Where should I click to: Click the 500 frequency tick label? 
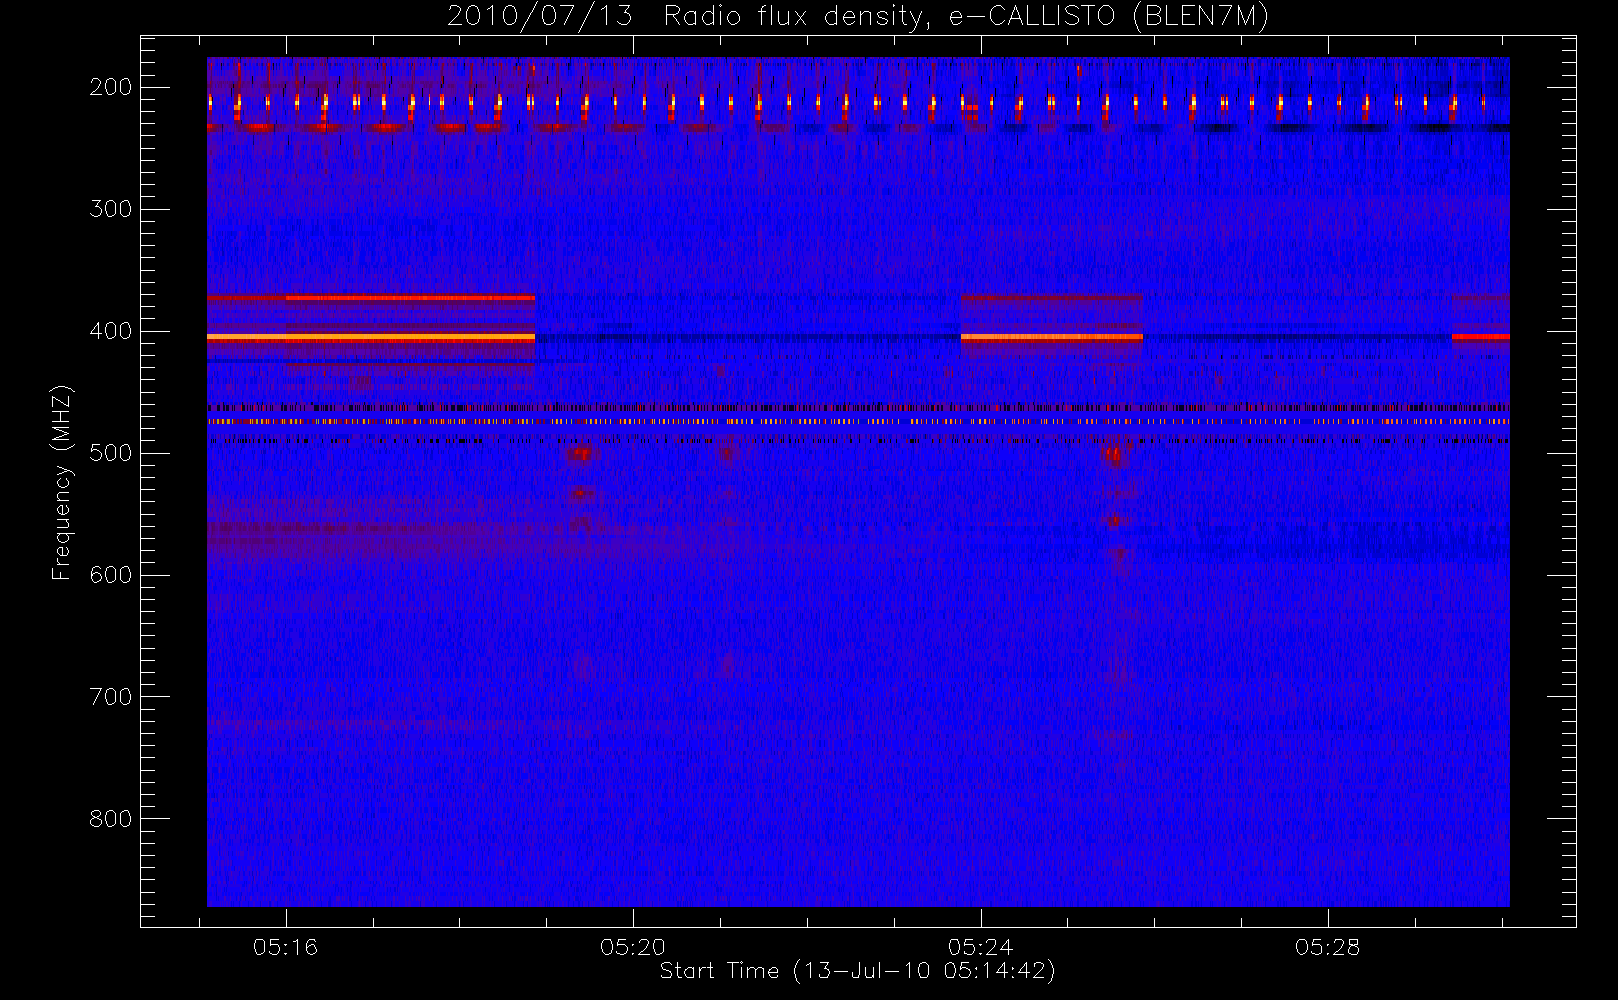tap(110, 453)
